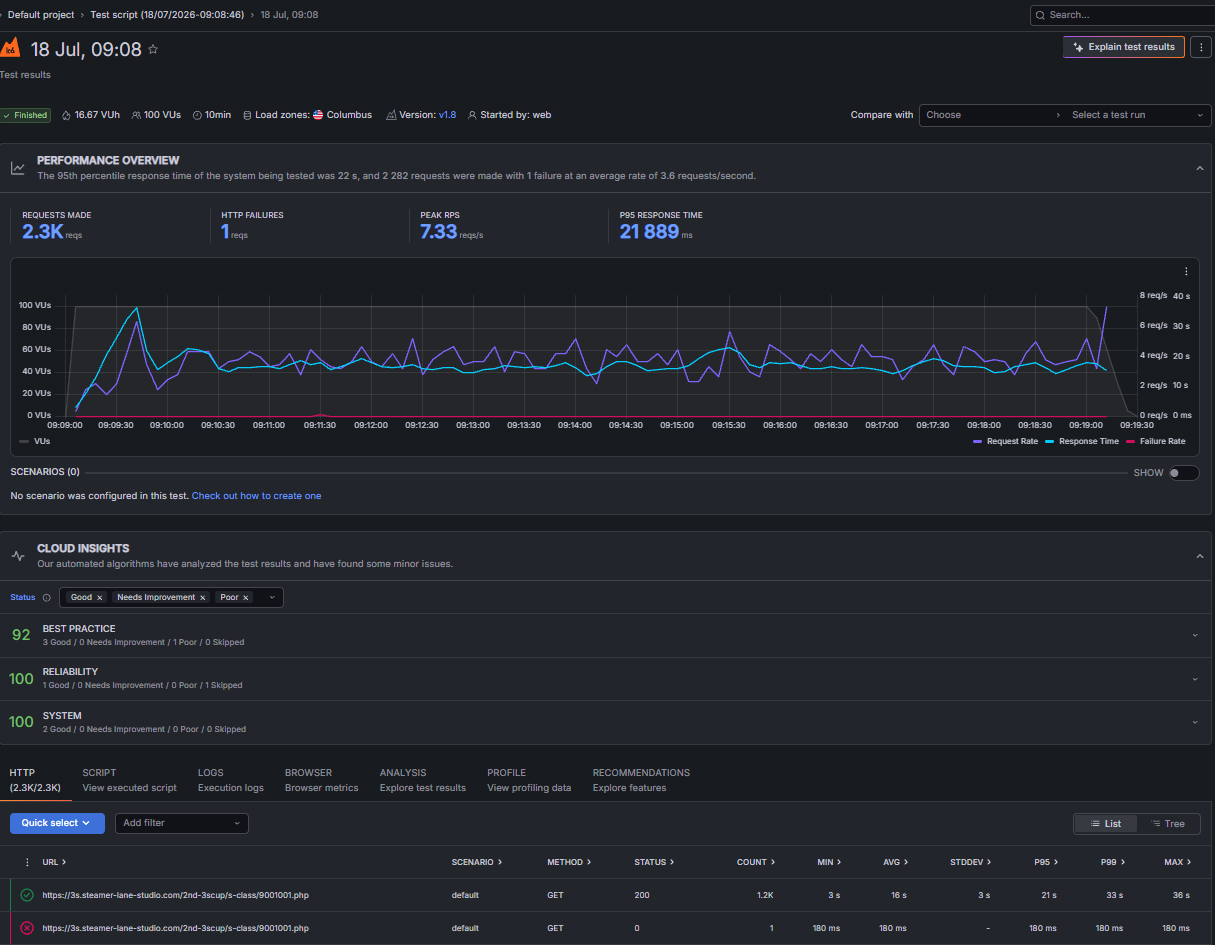Open the chart's three-dot options menu
The width and height of the screenshot is (1215, 945).
point(1186,271)
